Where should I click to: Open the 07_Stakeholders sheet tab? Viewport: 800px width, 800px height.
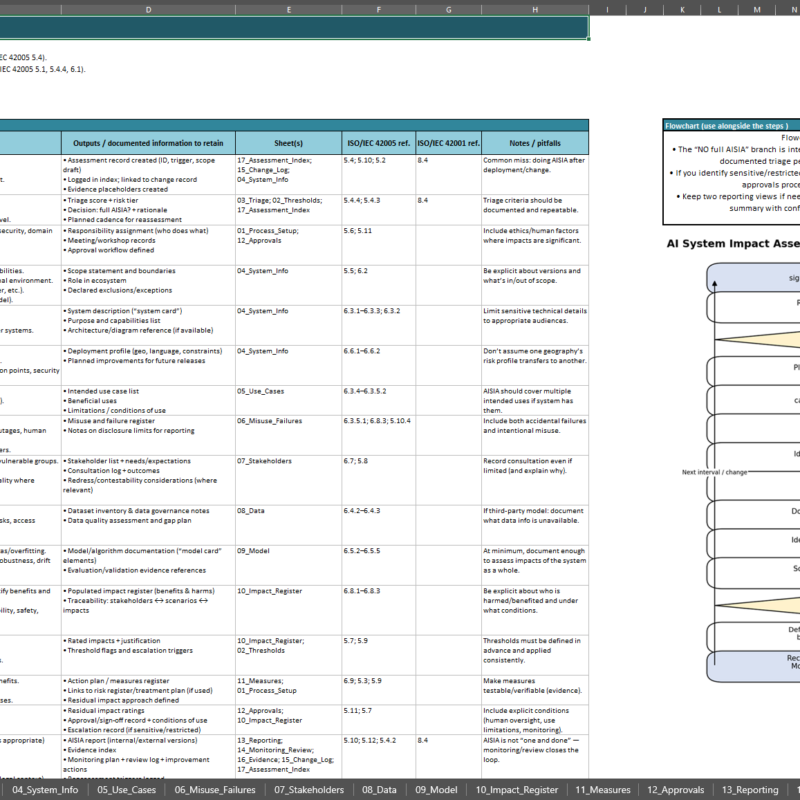pos(310,790)
